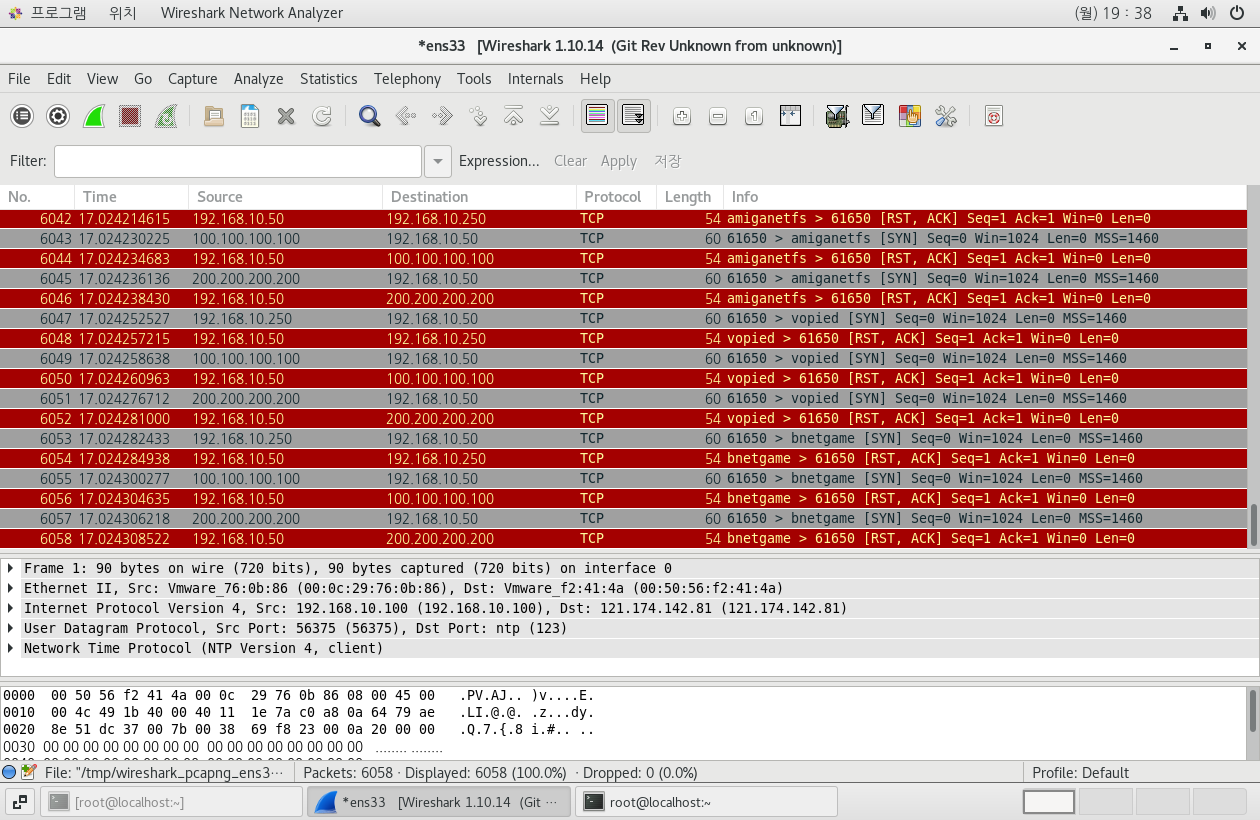
Task: Open the File menu
Action: click(19, 78)
